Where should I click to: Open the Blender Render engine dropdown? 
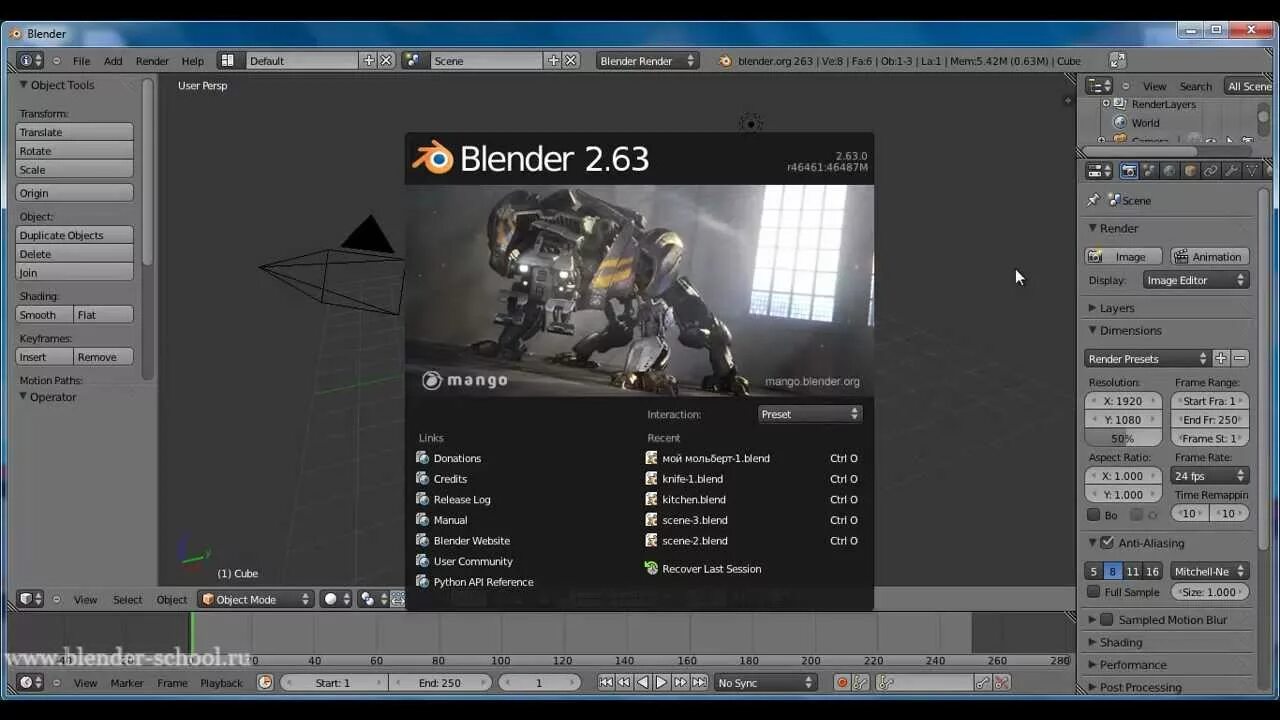647,61
